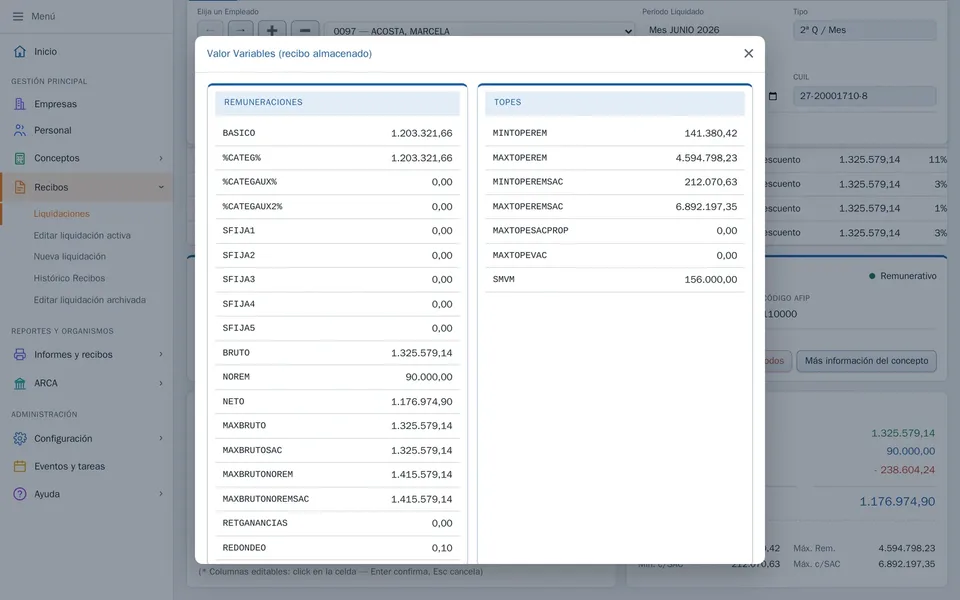Click the calendar icon beside the CUIL field
The width and height of the screenshot is (960, 600).
tap(773, 96)
